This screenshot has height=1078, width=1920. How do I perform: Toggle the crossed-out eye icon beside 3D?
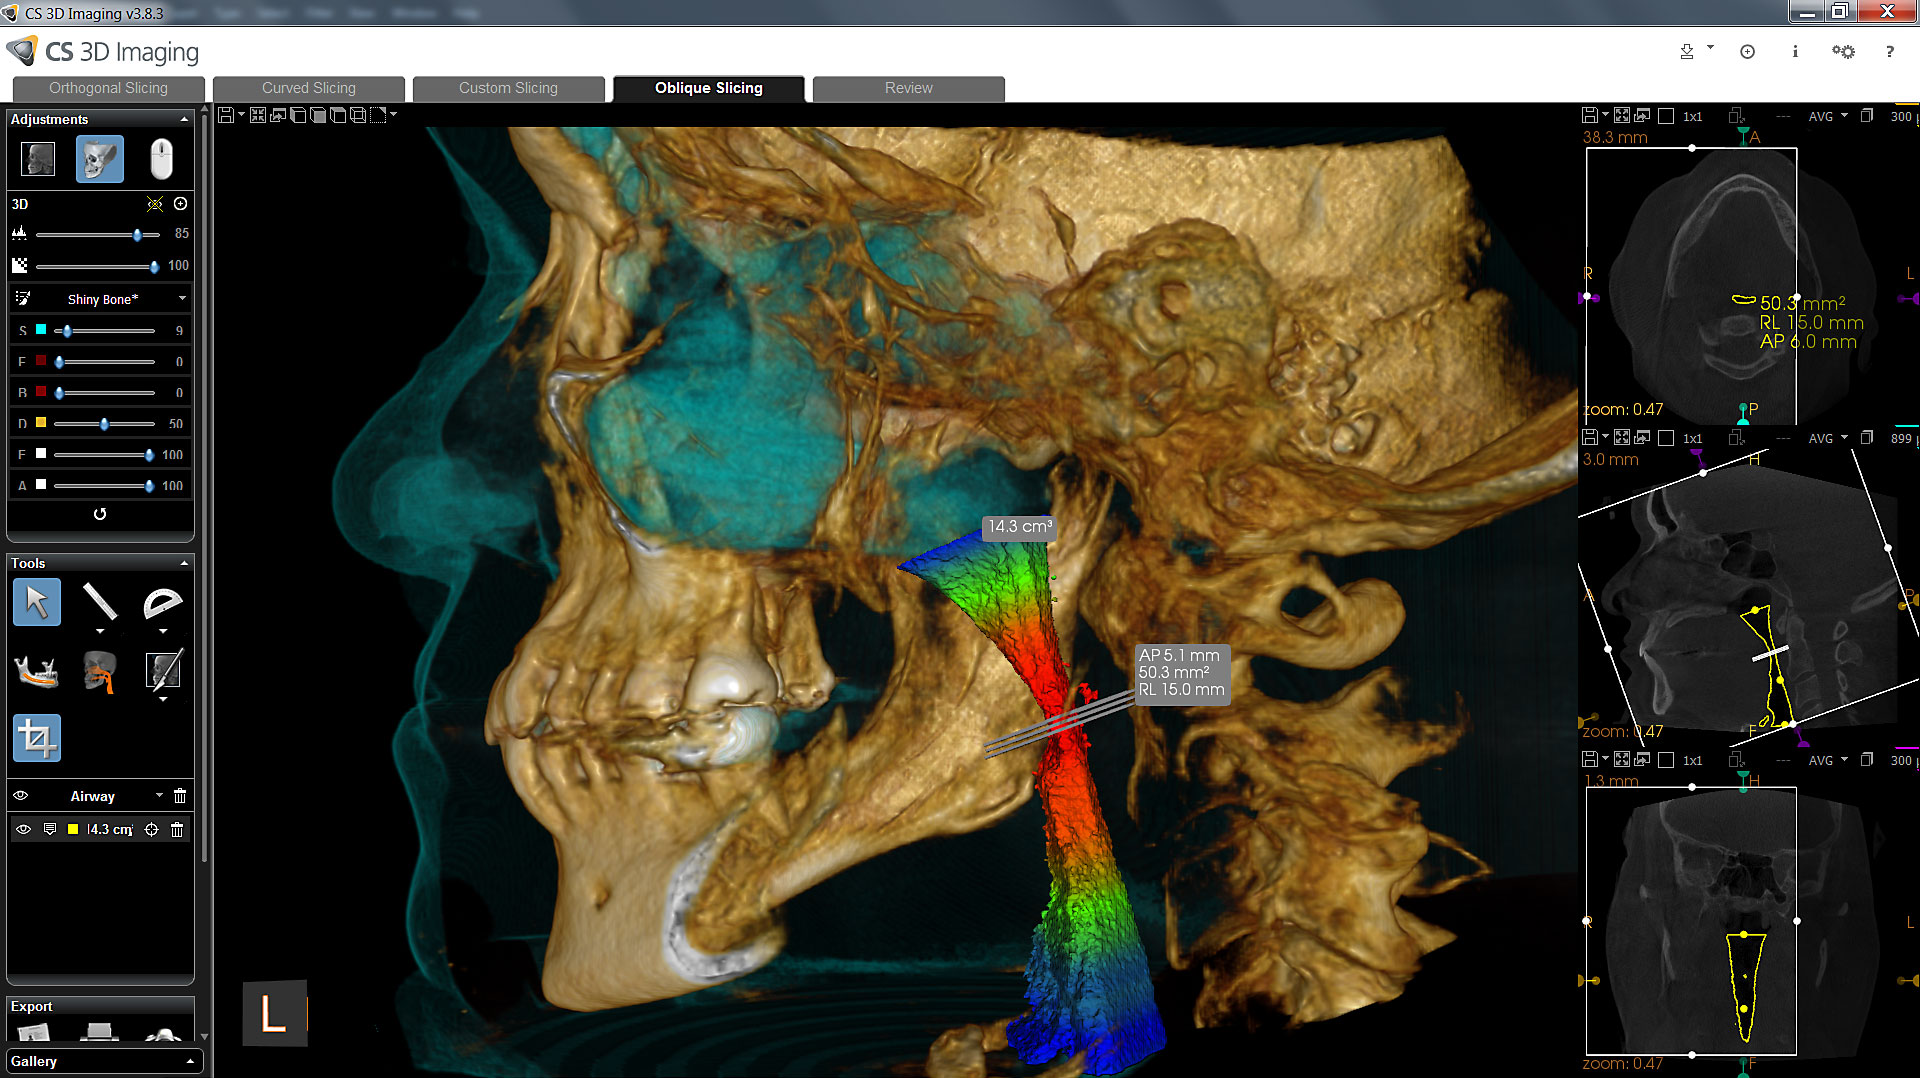pos(154,204)
